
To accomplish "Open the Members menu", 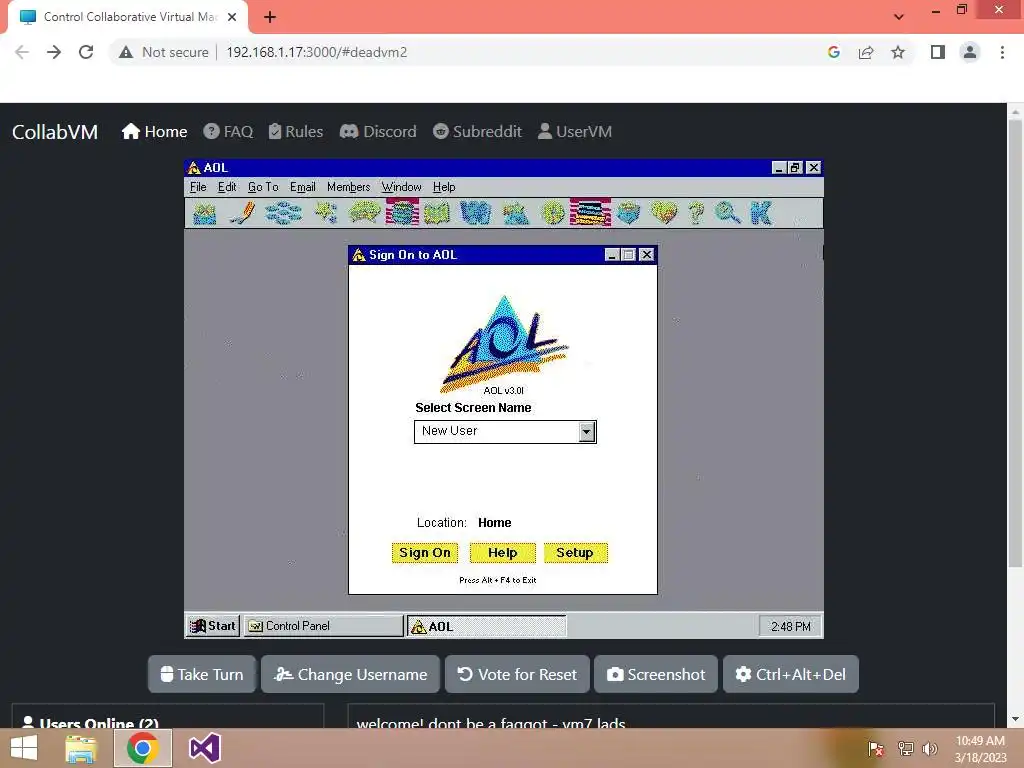I will tap(348, 187).
